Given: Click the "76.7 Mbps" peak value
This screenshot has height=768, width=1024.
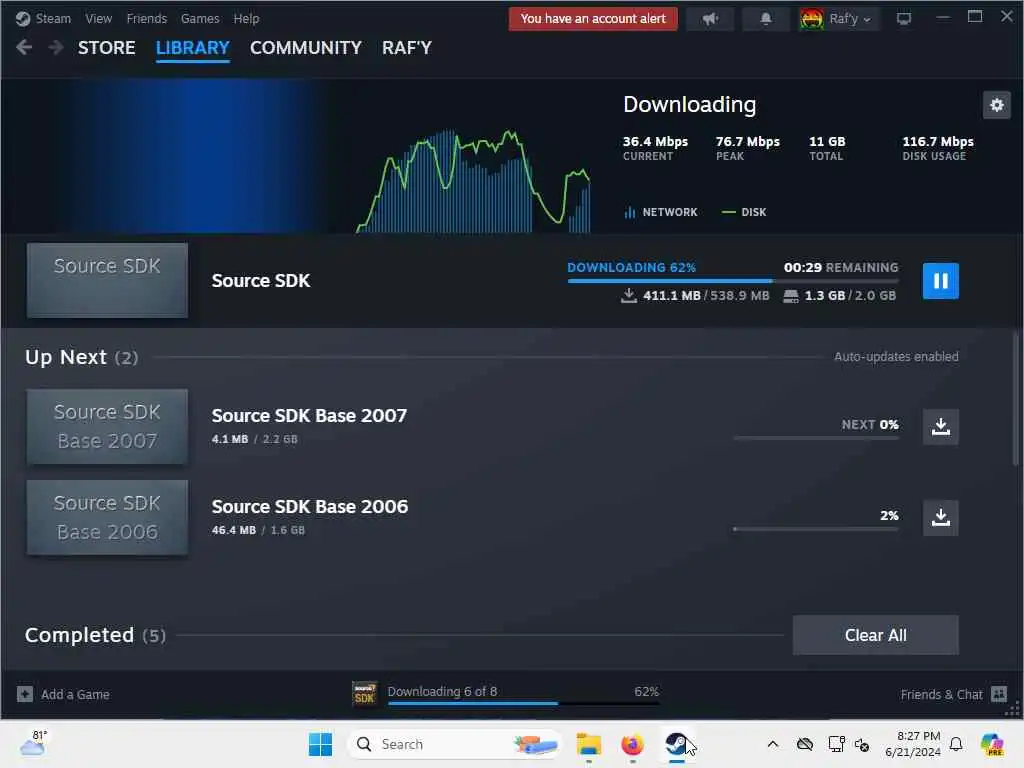Looking at the screenshot, I should pyautogui.click(x=748, y=141).
